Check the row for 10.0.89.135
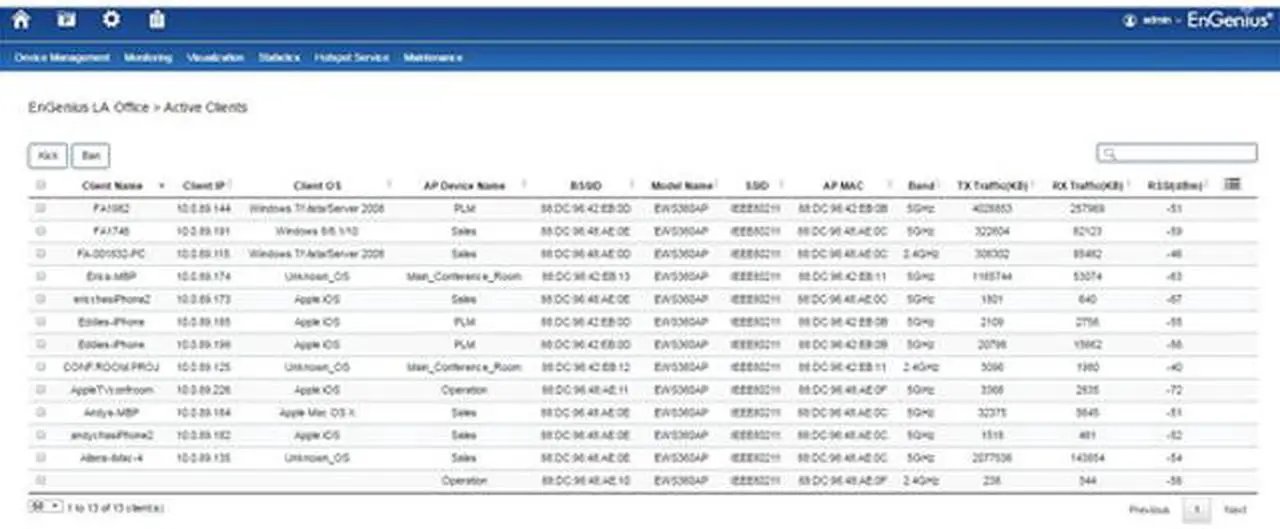 pyautogui.click(x=41, y=457)
